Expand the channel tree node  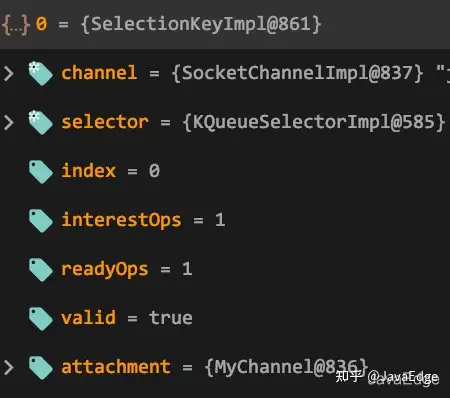click(9, 73)
